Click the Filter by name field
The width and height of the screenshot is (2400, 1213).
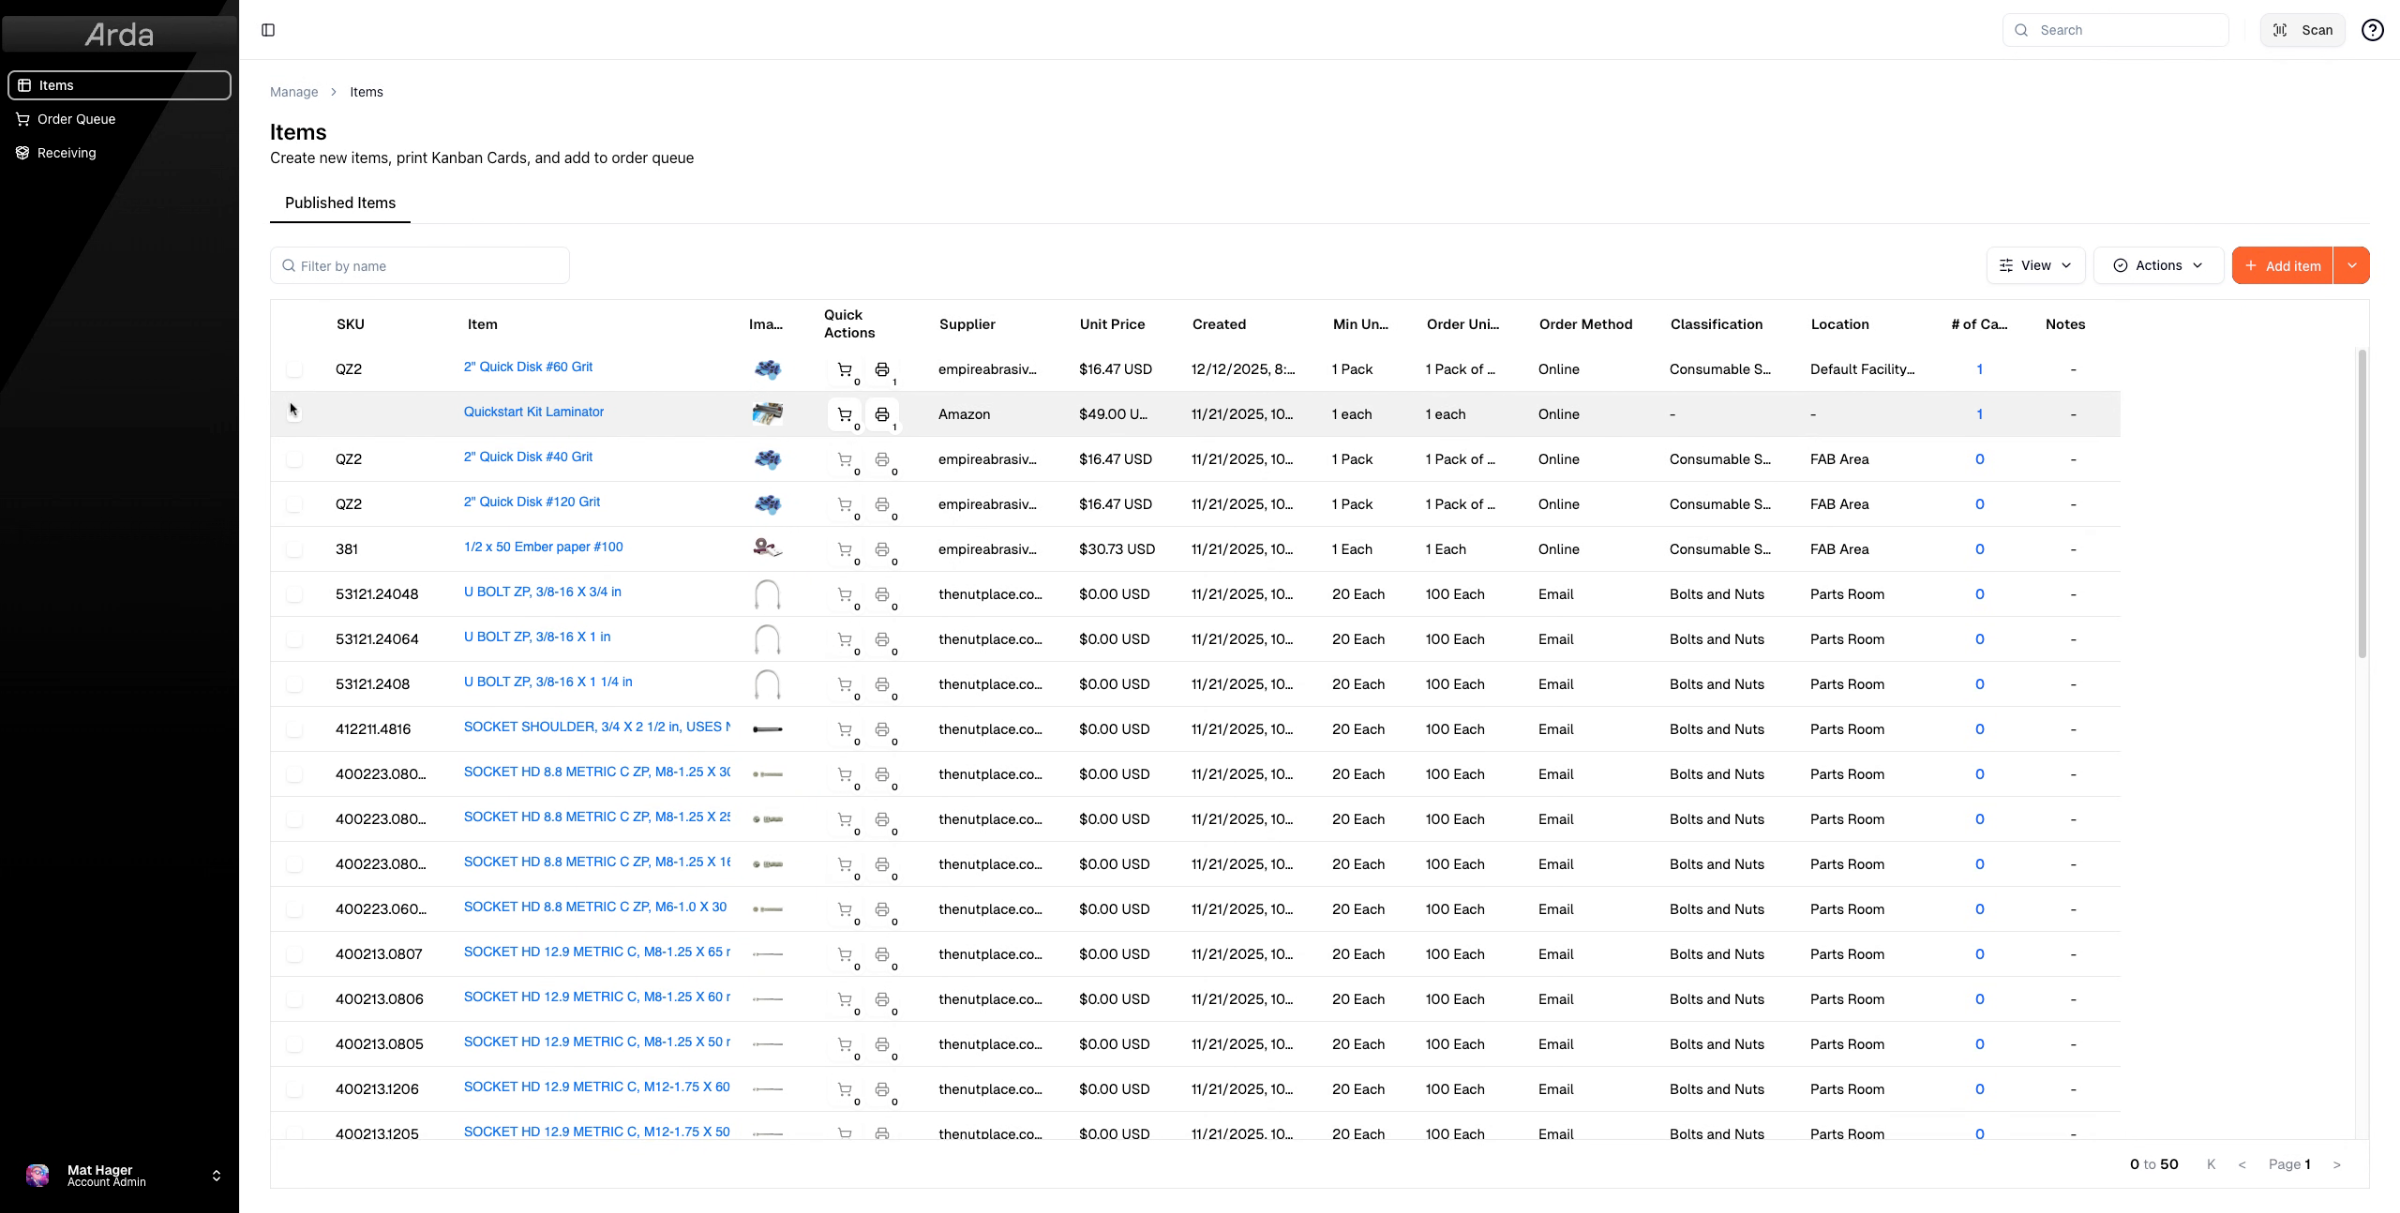pyautogui.click(x=420, y=266)
